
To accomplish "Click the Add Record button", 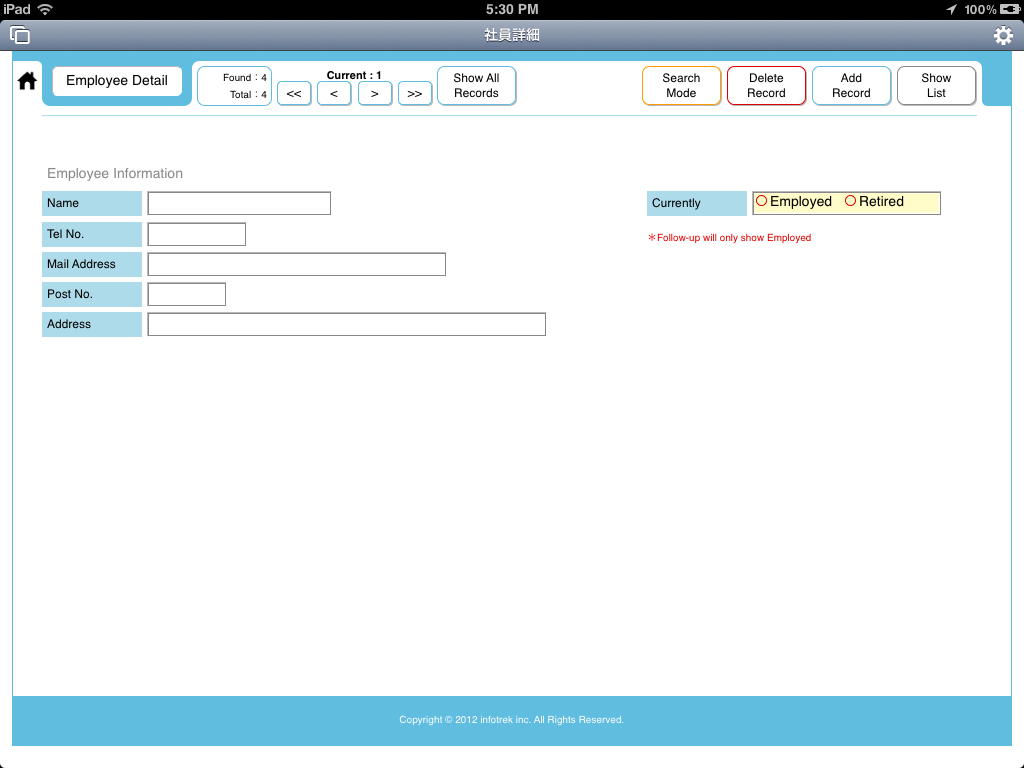I will (851, 86).
